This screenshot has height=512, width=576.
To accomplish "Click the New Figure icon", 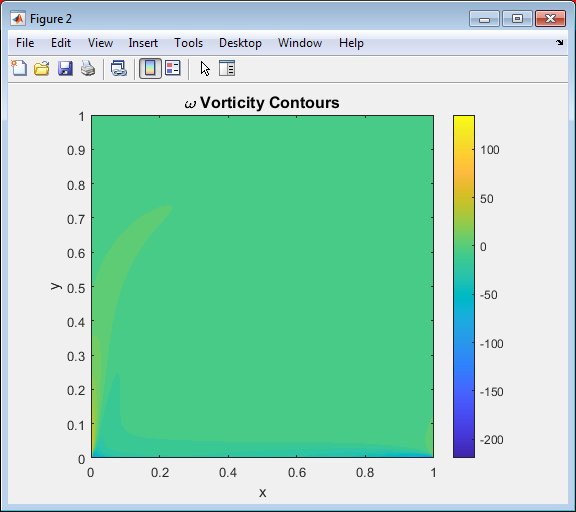I will pyautogui.click(x=19, y=68).
